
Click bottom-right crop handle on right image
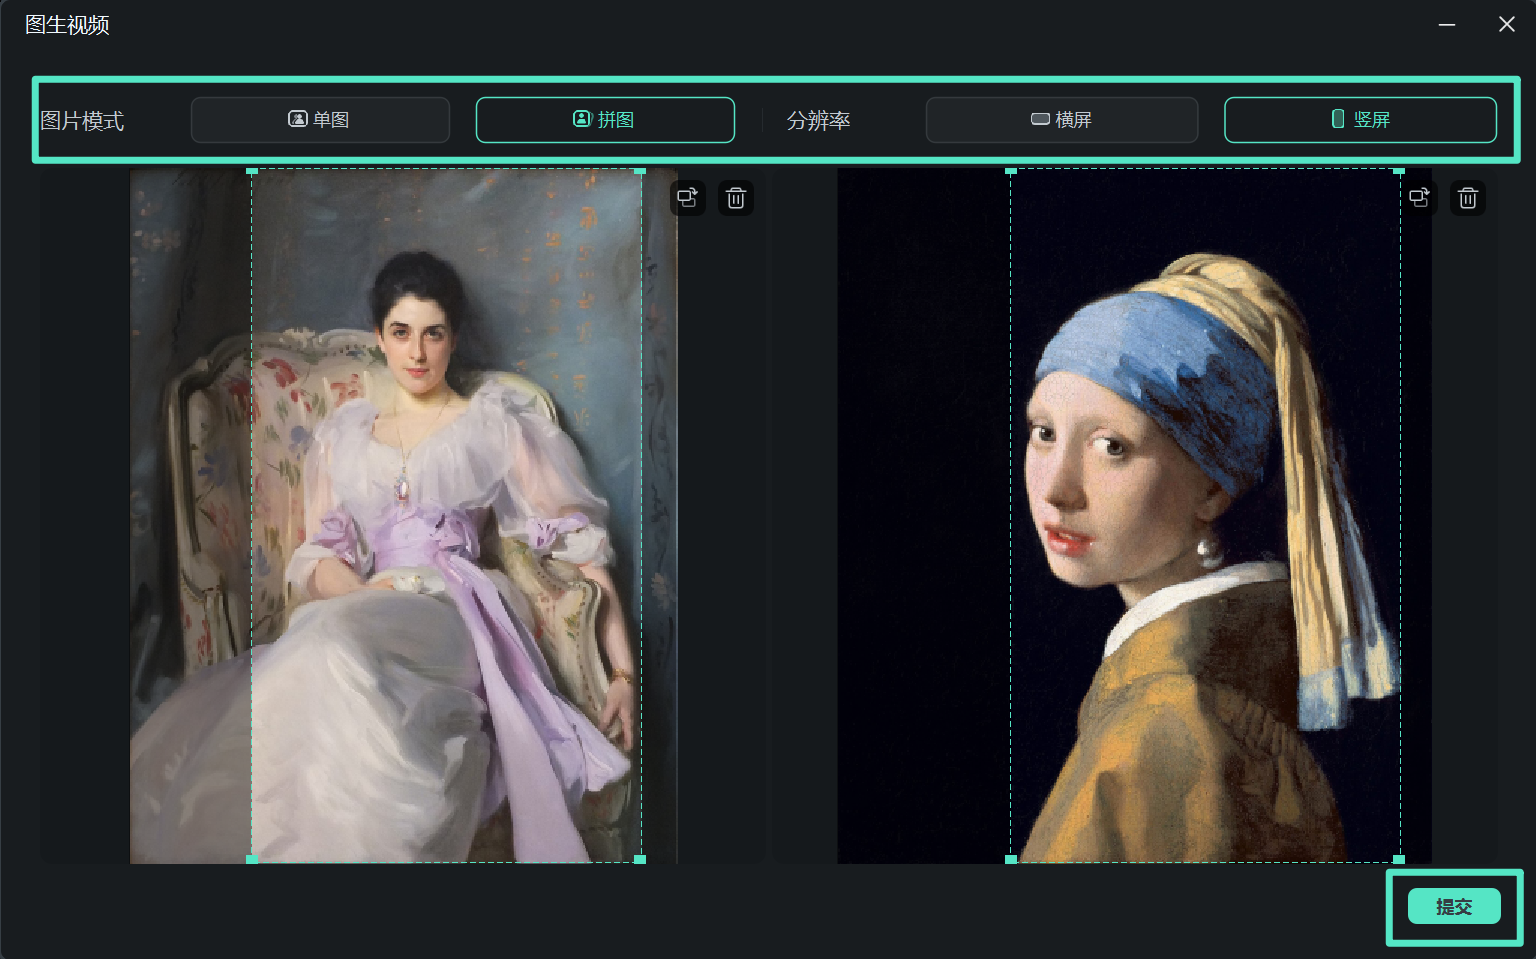click(1399, 859)
